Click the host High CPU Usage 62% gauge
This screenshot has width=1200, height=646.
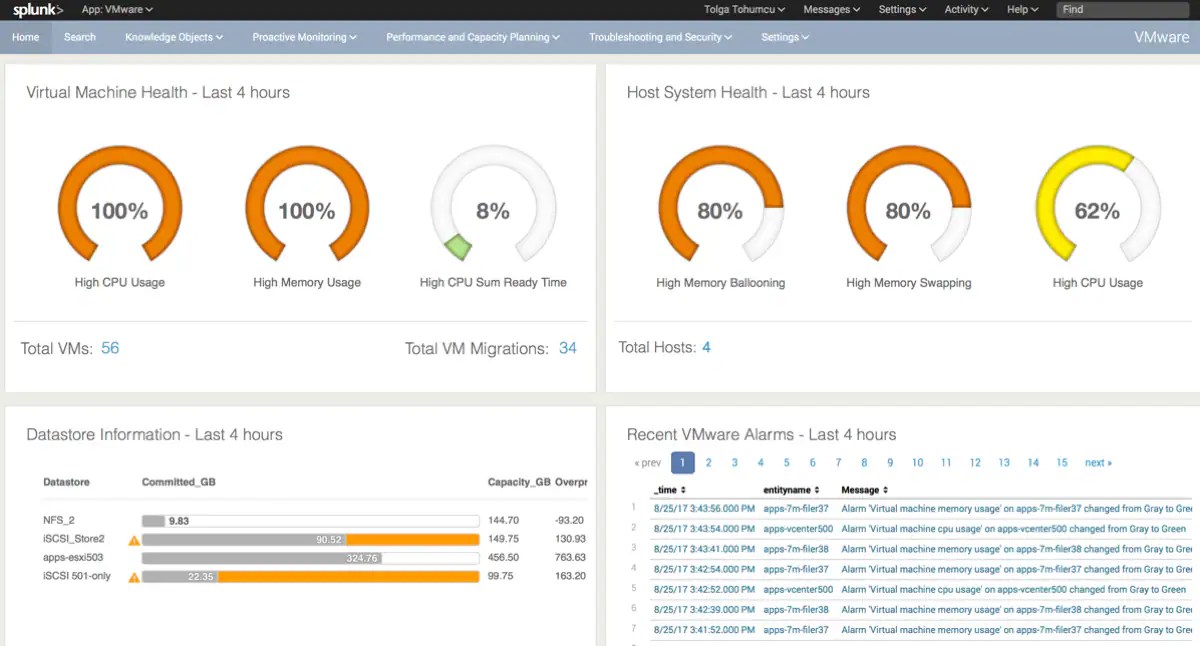pos(1097,205)
